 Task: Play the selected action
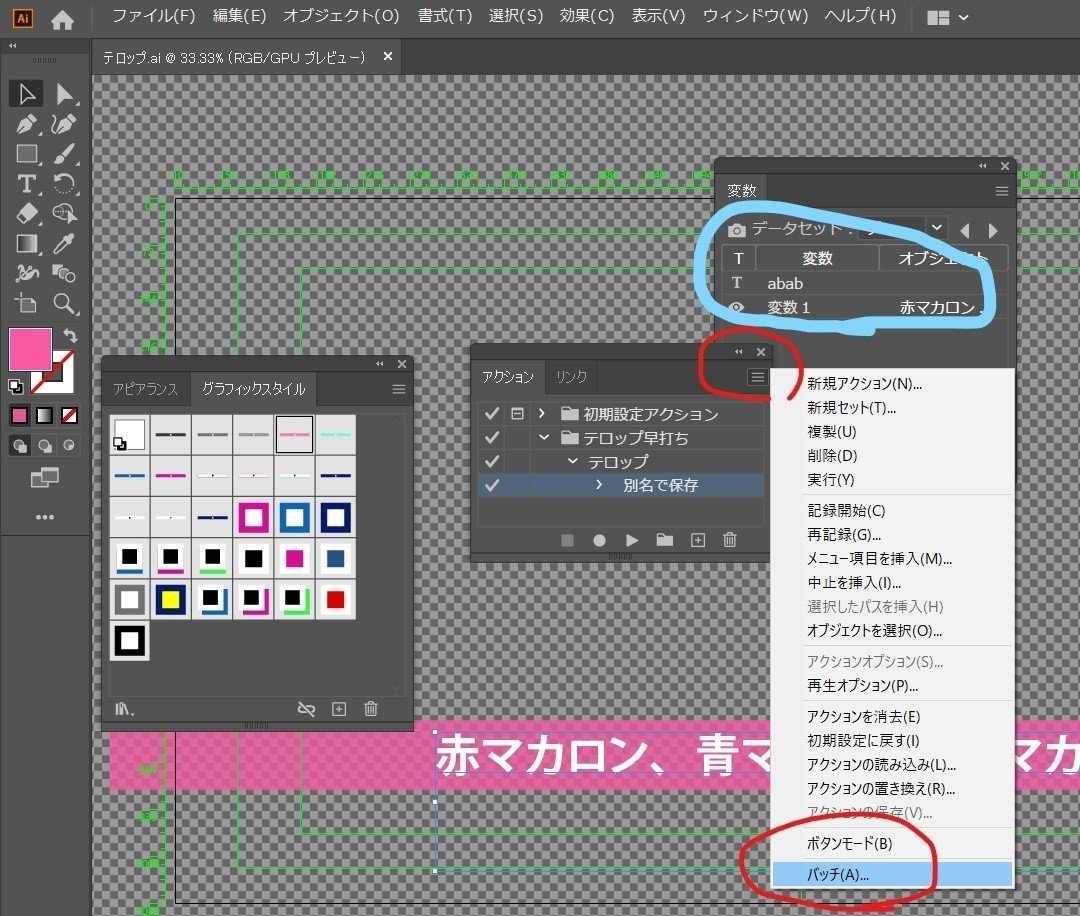click(x=632, y=541)
